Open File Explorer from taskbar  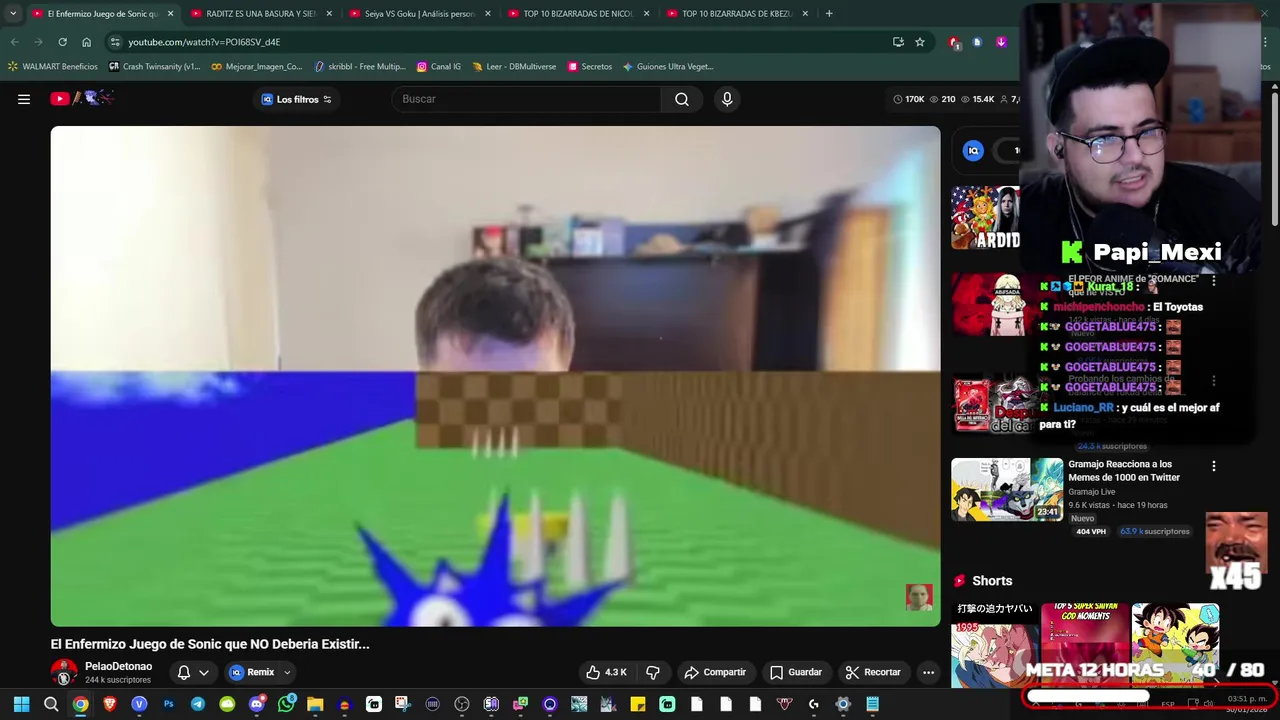tap(315, 704)
